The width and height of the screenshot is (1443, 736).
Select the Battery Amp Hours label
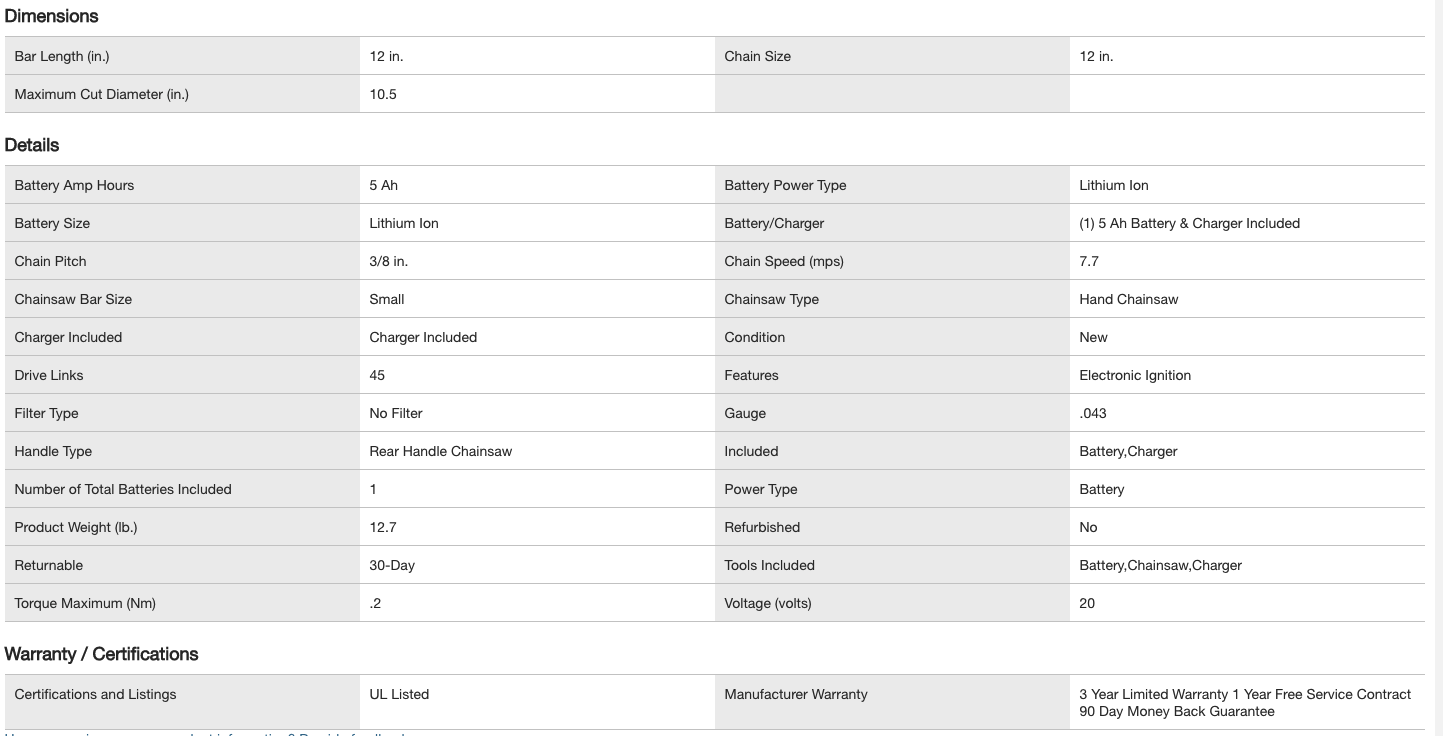(74, 185)
